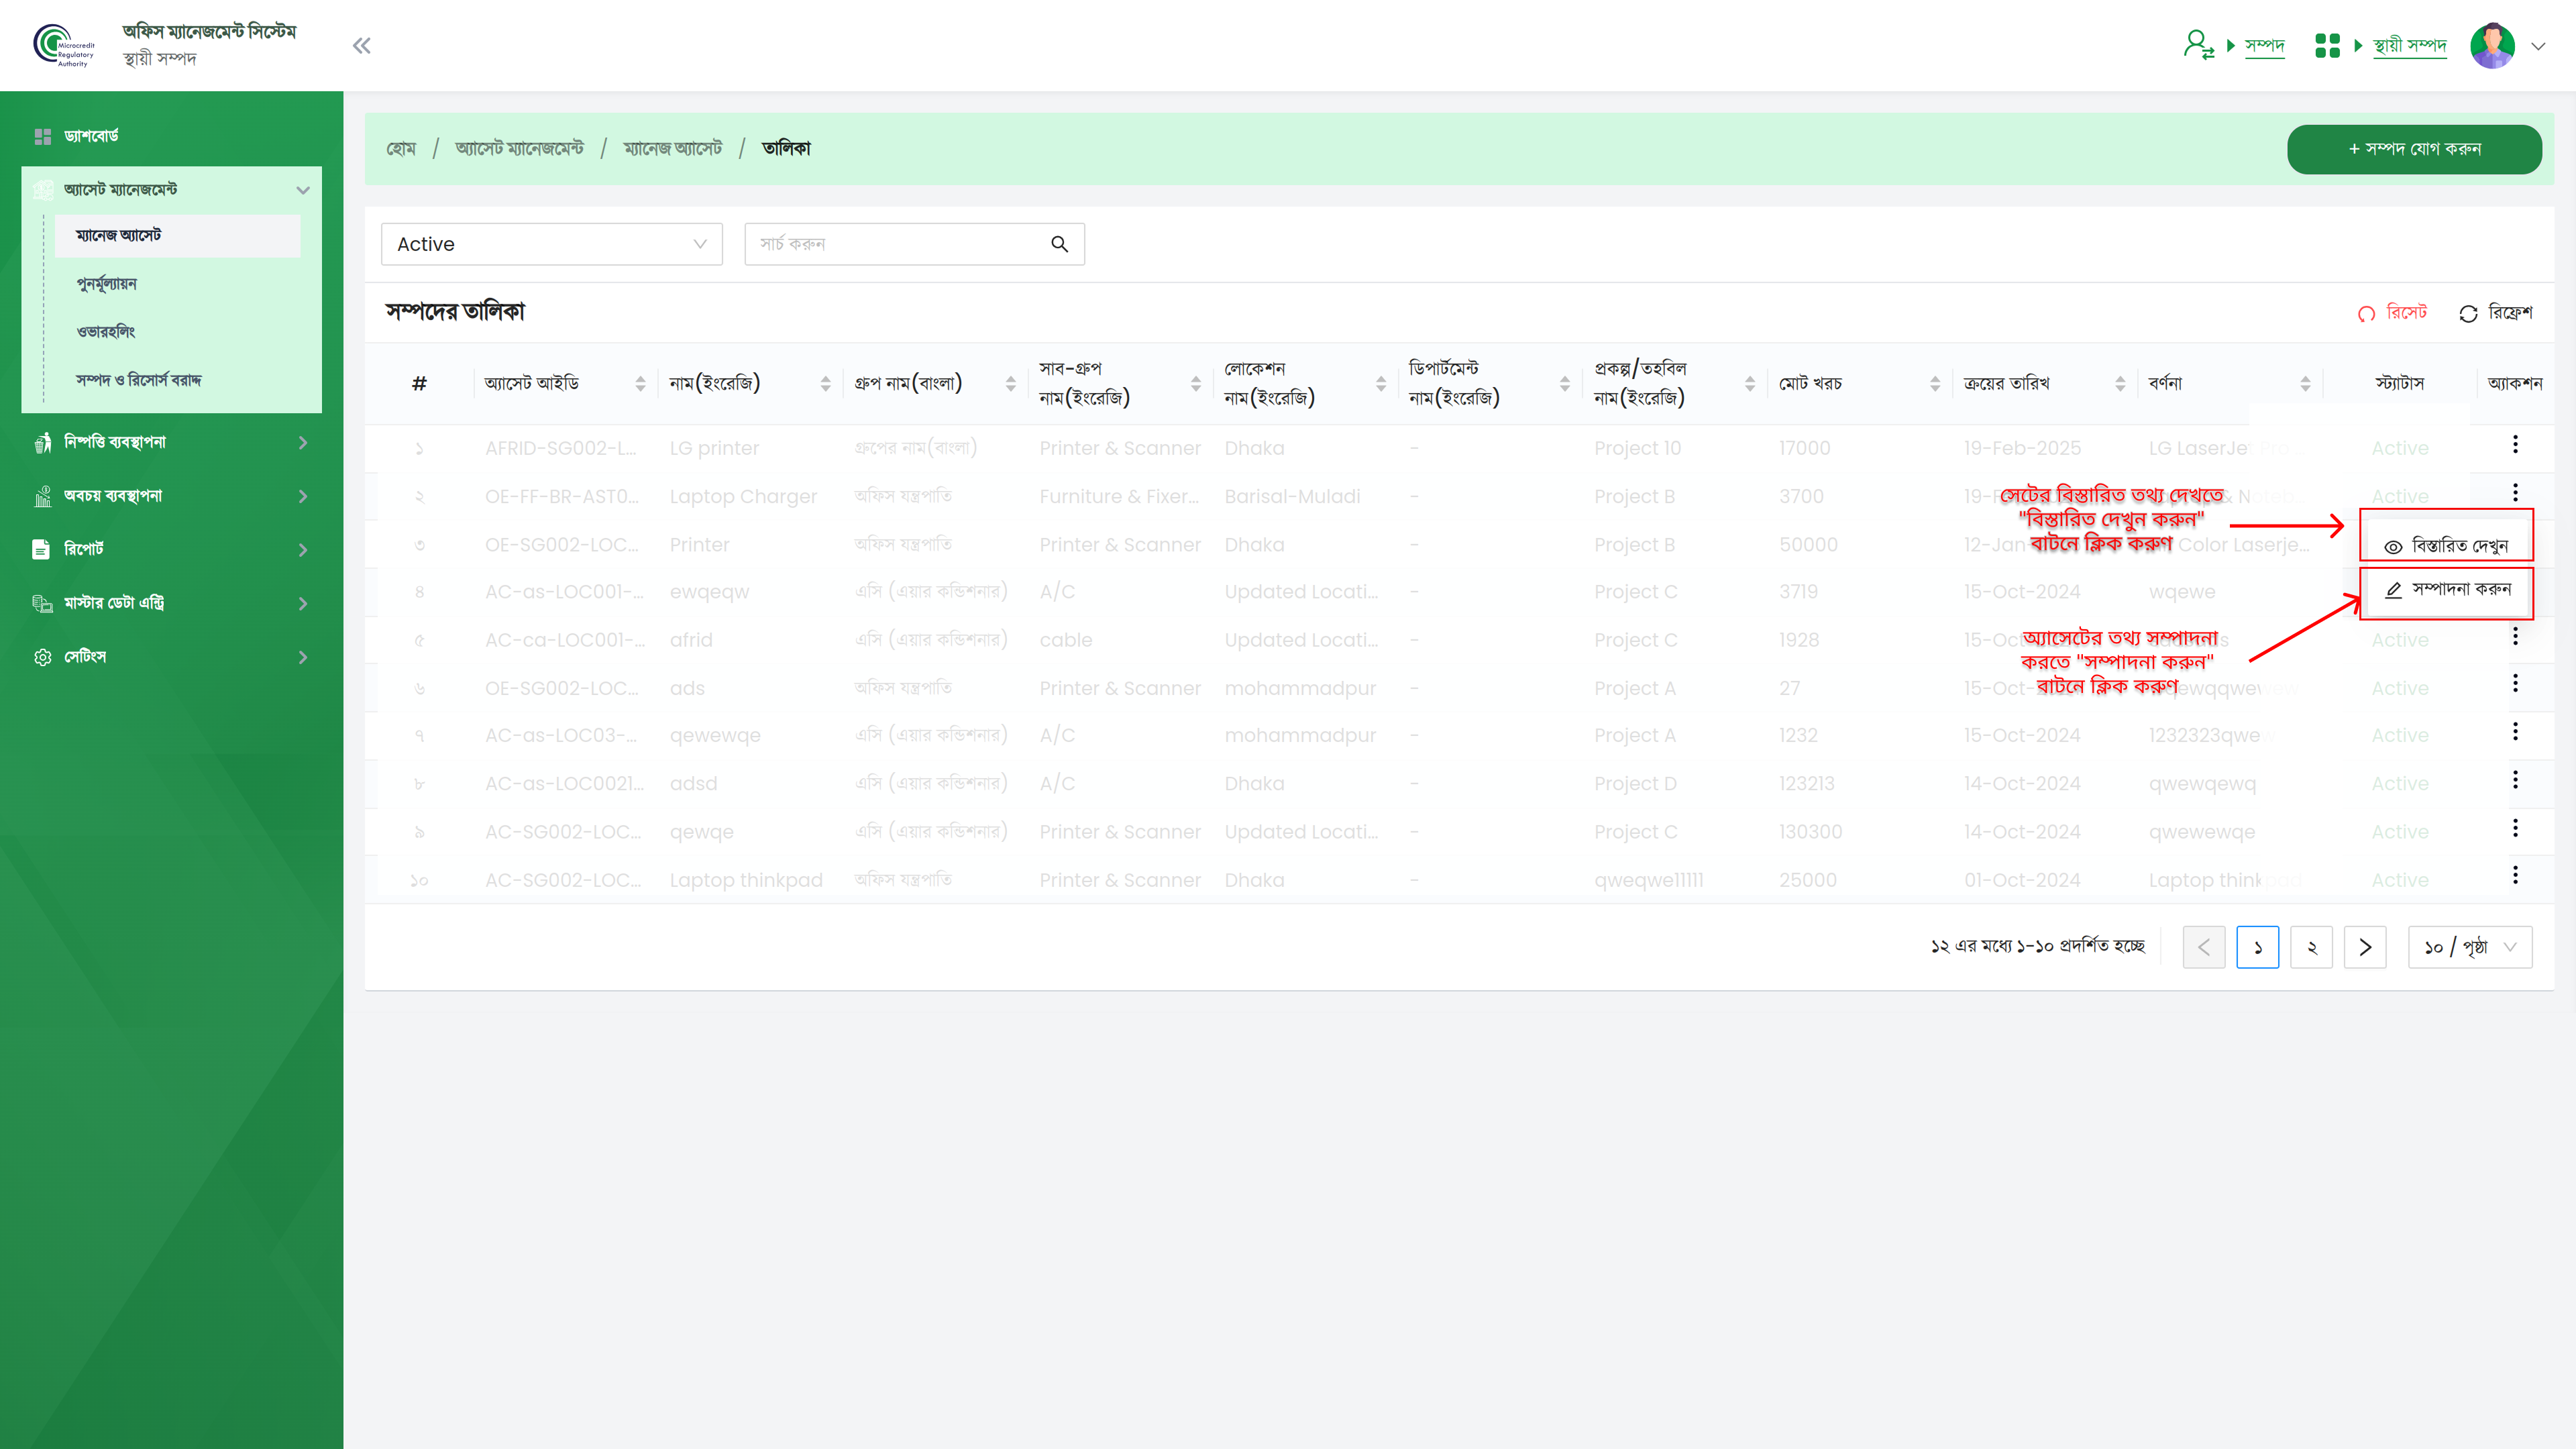Click the সম্পদ যোগ করুন button
Screen dimensions: 2576x1449
point(2414,149)
